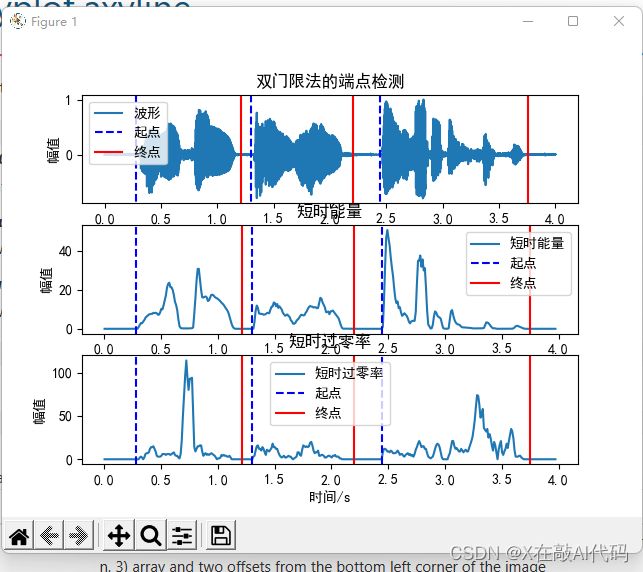This screenshot has width=643, height=572.
Task: Reset the plot to the original view with Home
Action: click(19, 536)
